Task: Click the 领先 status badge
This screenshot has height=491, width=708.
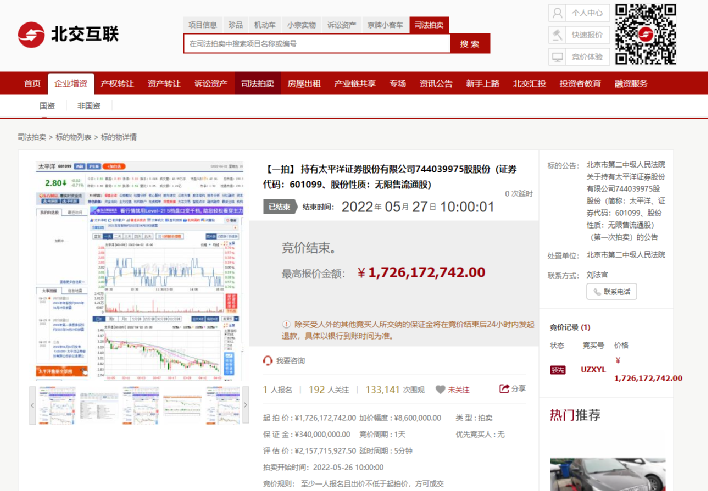Action: 558,370
